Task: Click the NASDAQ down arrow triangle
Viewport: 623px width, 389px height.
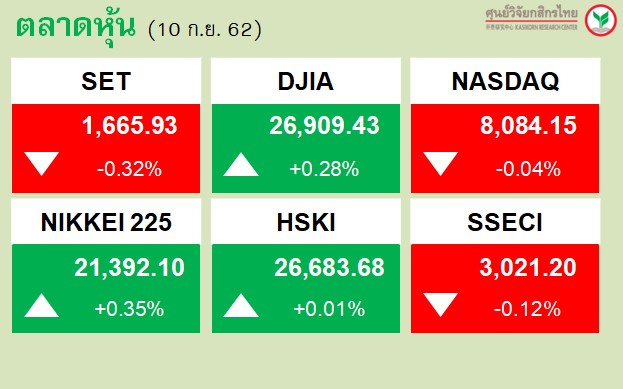Action: coord(440,164)
